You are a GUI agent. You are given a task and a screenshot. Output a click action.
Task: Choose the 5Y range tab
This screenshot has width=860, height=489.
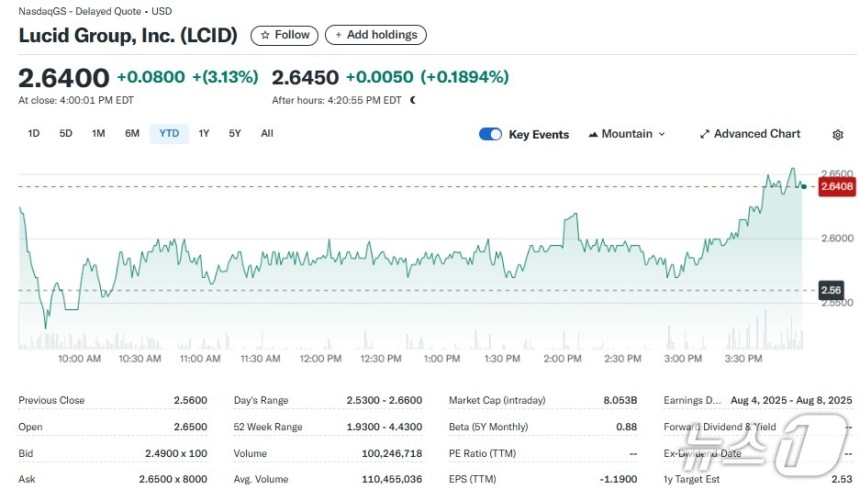235,133
